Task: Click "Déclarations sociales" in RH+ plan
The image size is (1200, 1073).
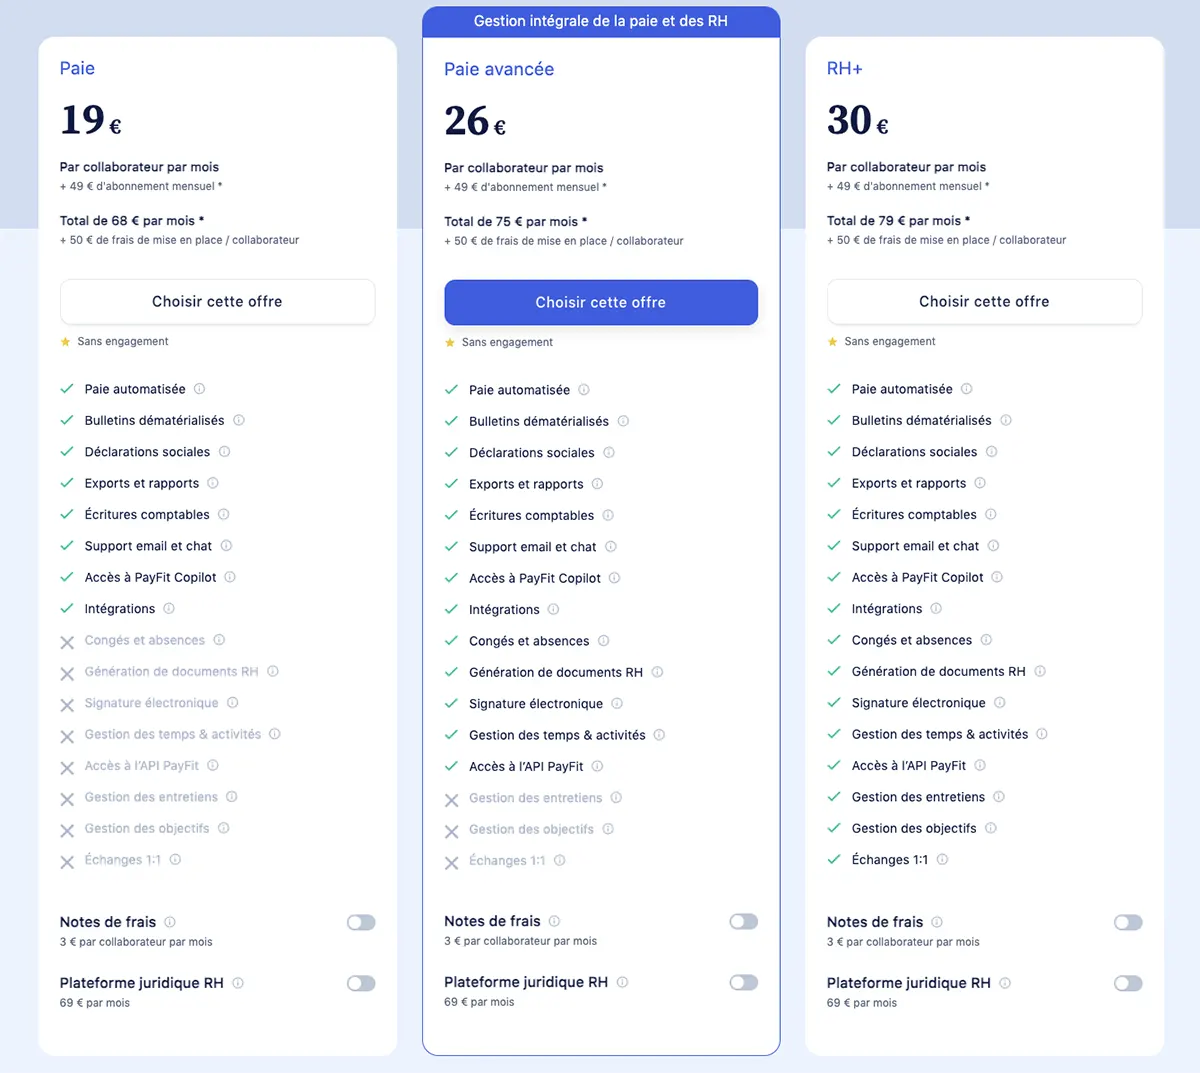Action: click(915, 452)
